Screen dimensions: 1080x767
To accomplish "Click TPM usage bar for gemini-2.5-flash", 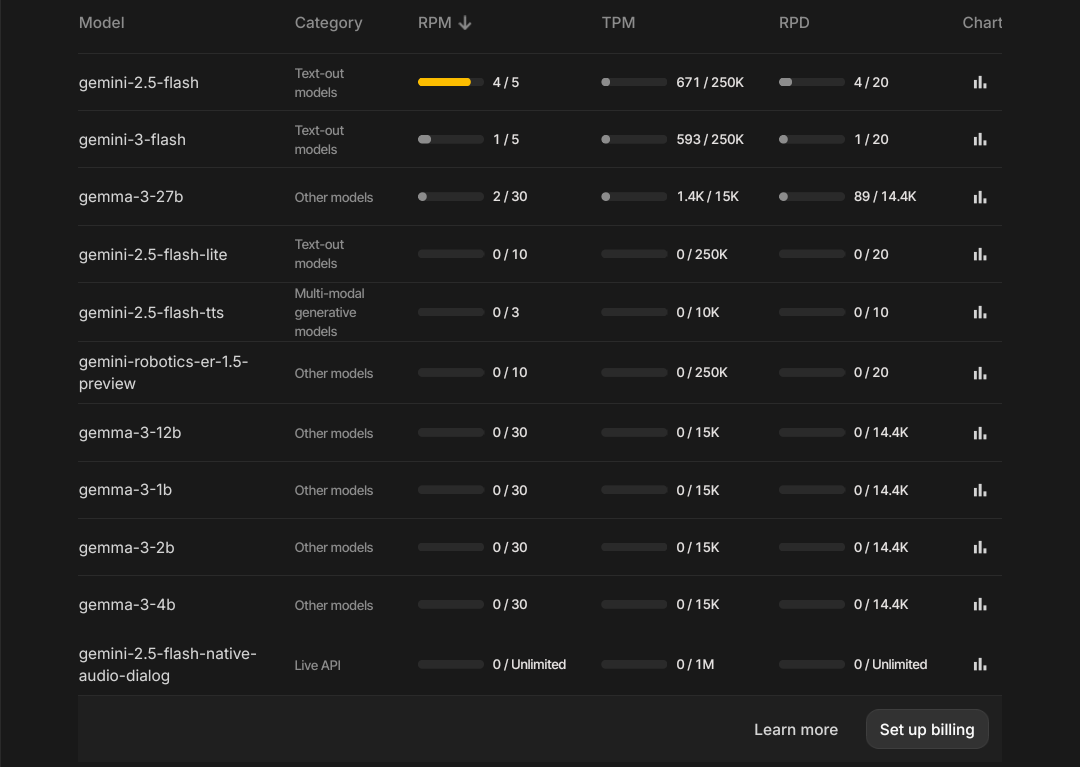I will click(x=634, y=82).
